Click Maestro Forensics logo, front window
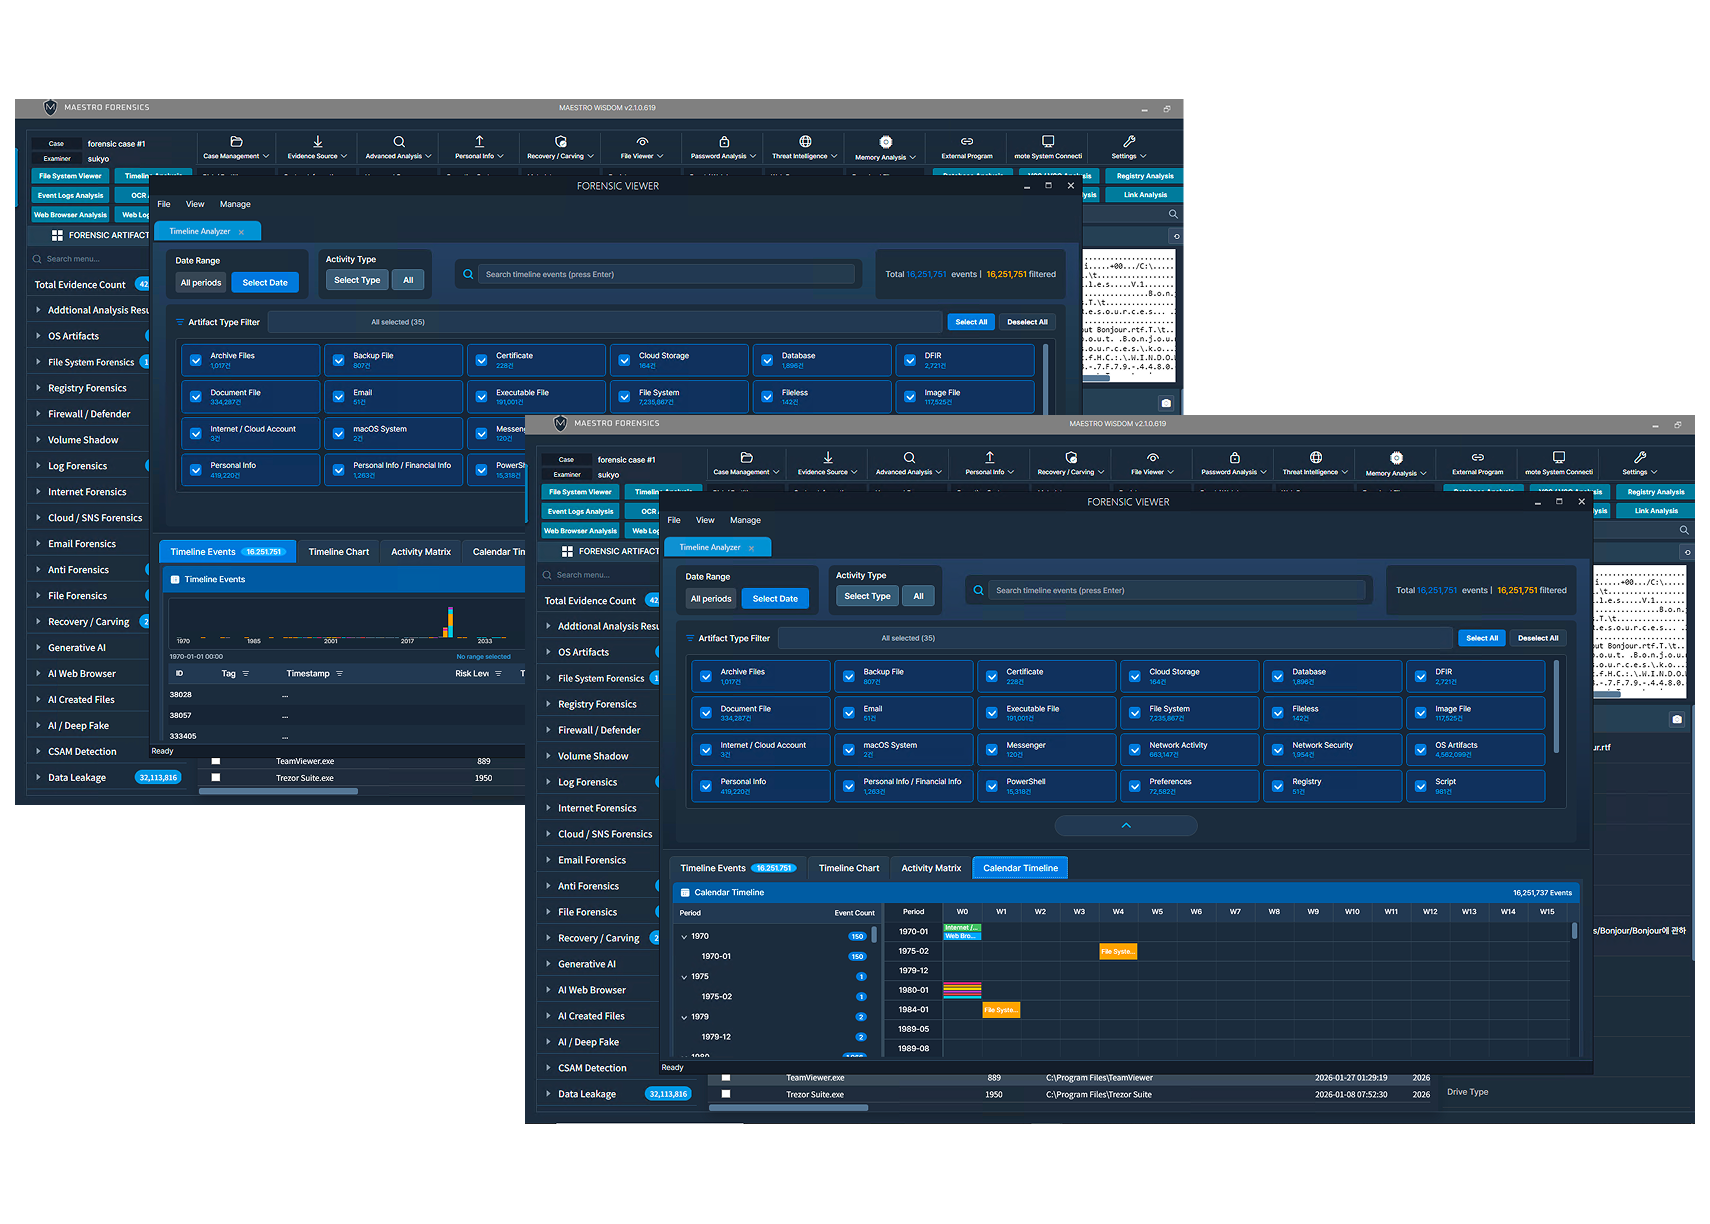Viewport: 1710px width, 1224px height. 560,423
